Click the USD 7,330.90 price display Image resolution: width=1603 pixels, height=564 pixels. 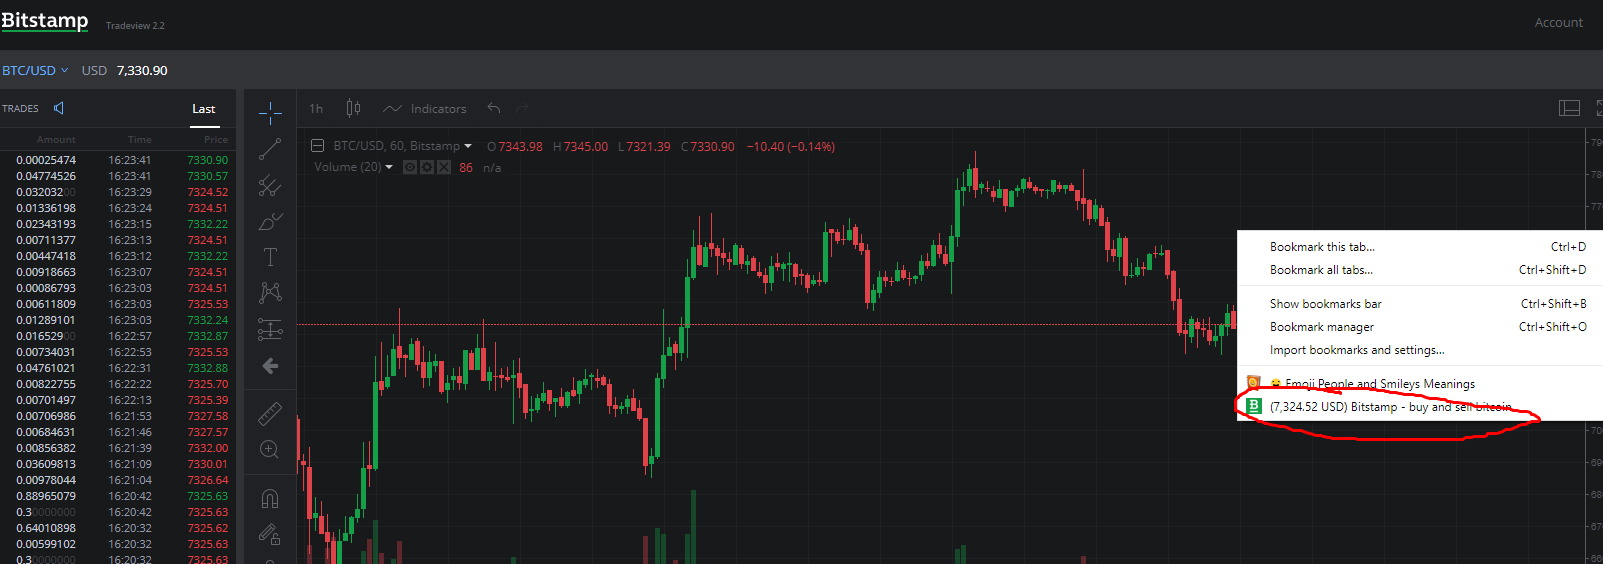(125, 70)
